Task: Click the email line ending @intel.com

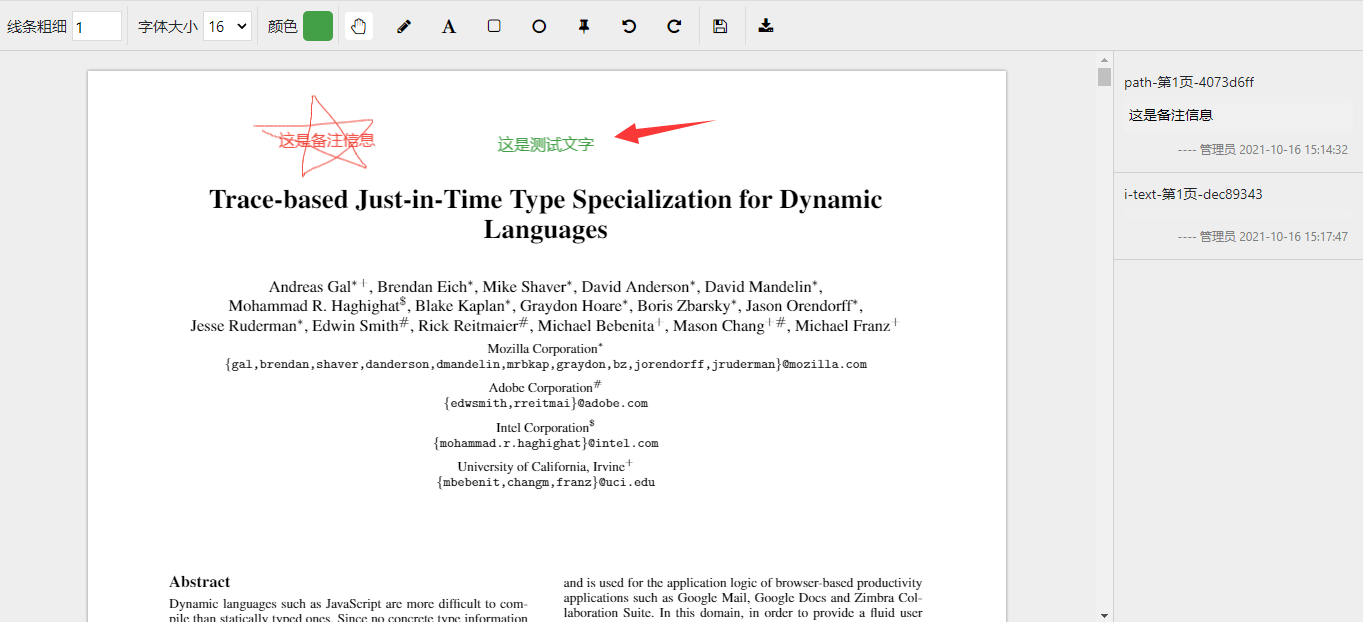Action: pyautogui.click(x=546, y=443)
